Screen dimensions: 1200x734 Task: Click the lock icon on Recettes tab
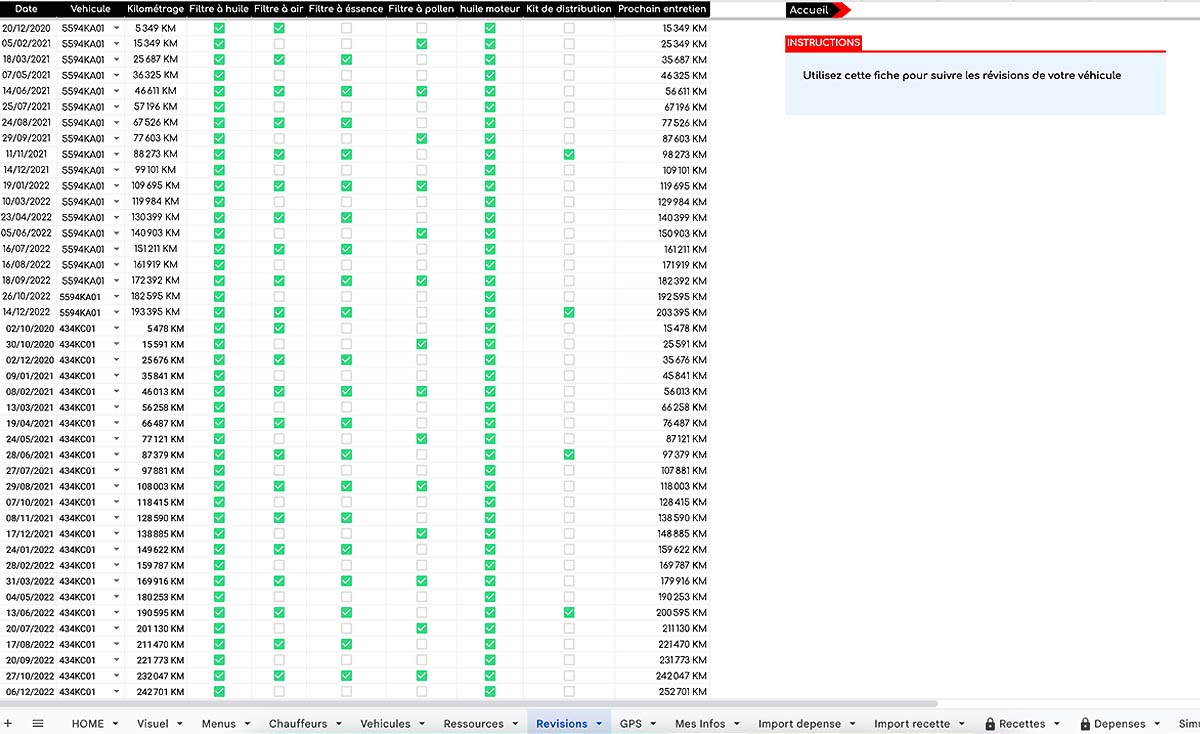pyautogui.click(x=990, y=724)
